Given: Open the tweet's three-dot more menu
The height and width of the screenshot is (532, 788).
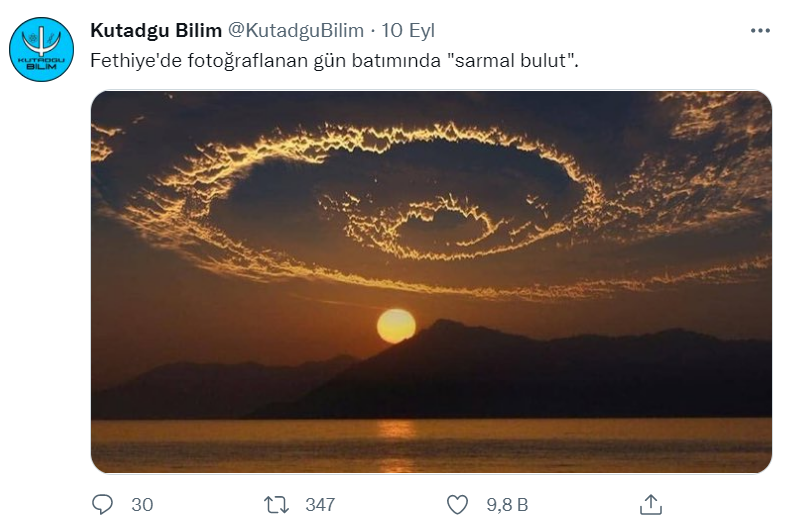Looking at the screenshot, I should click(x=761, y=30).
